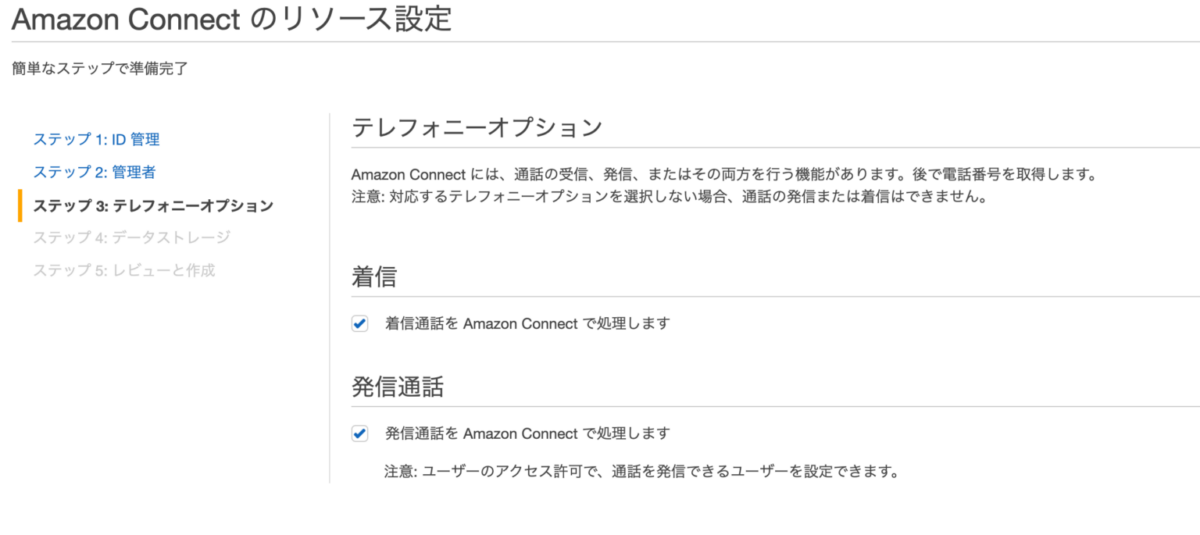
Task: Click the vertical divider beside the step list
Action: point(330,300)
